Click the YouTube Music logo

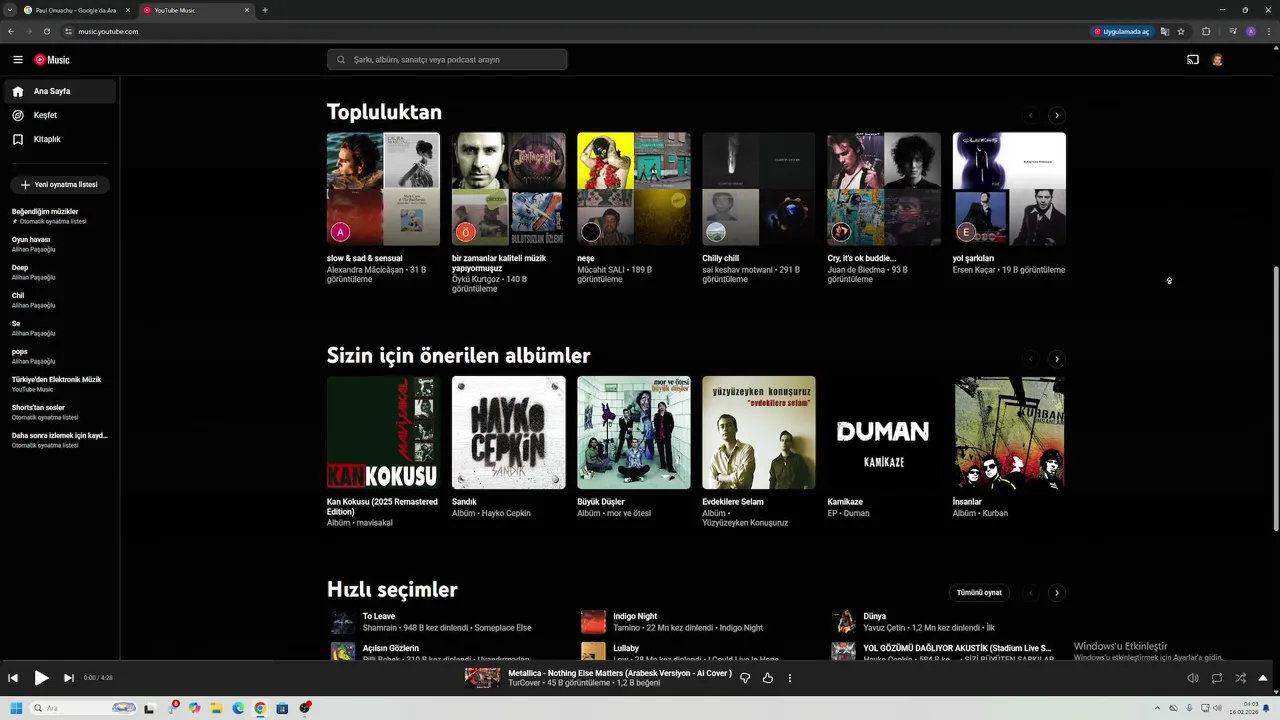52,60
